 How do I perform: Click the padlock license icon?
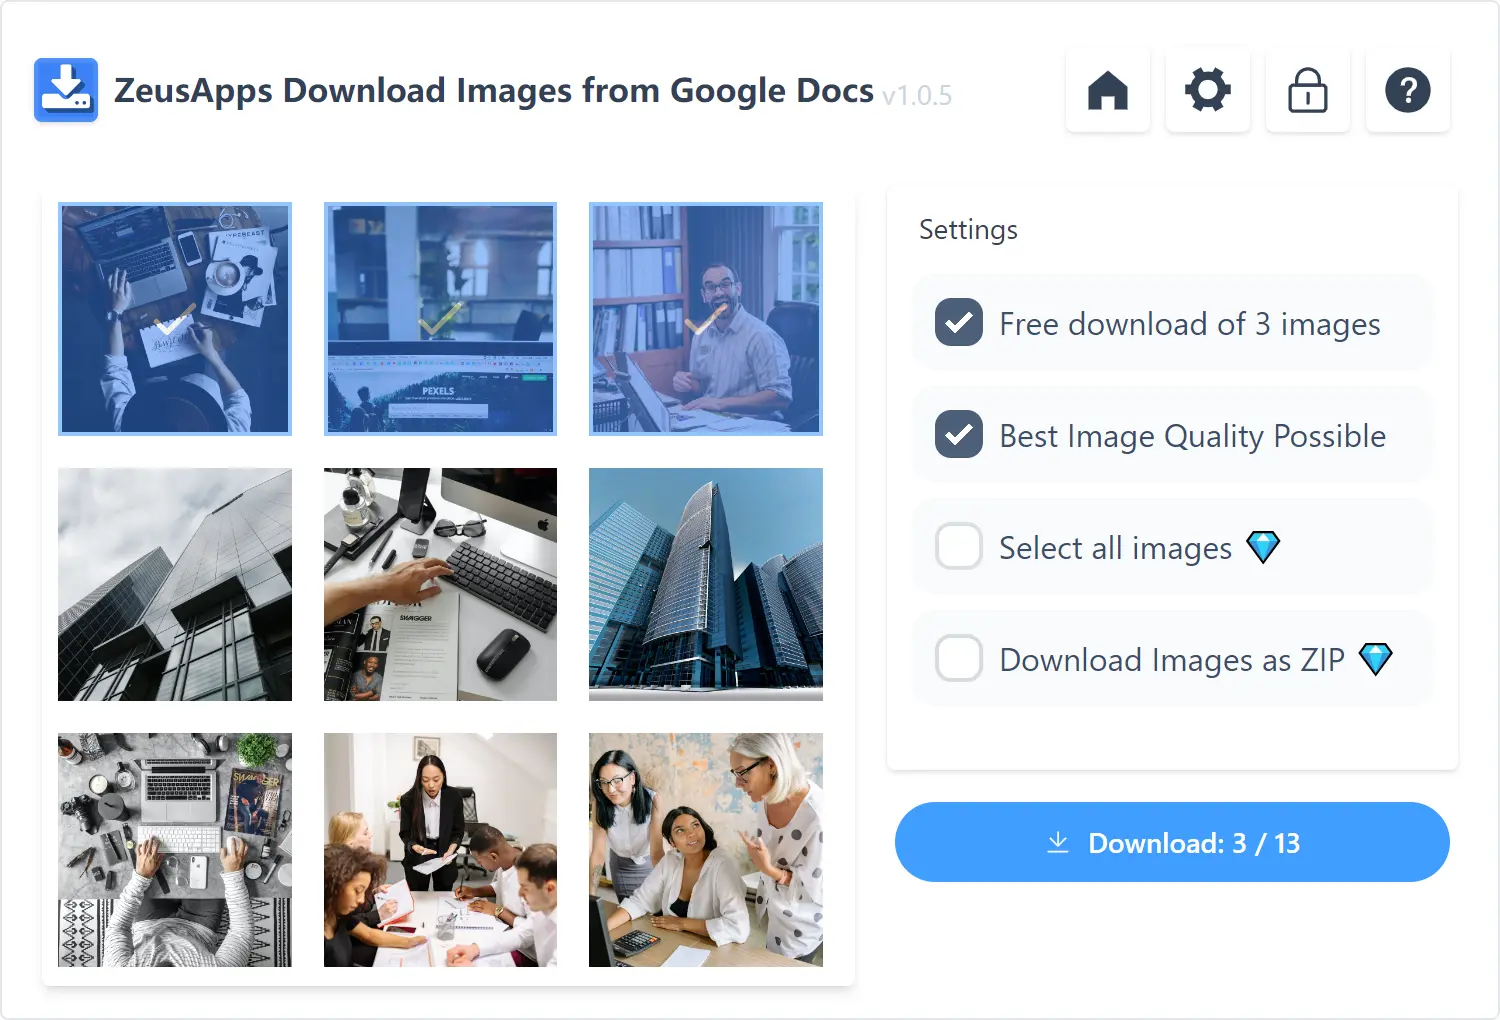[1308, 90]
